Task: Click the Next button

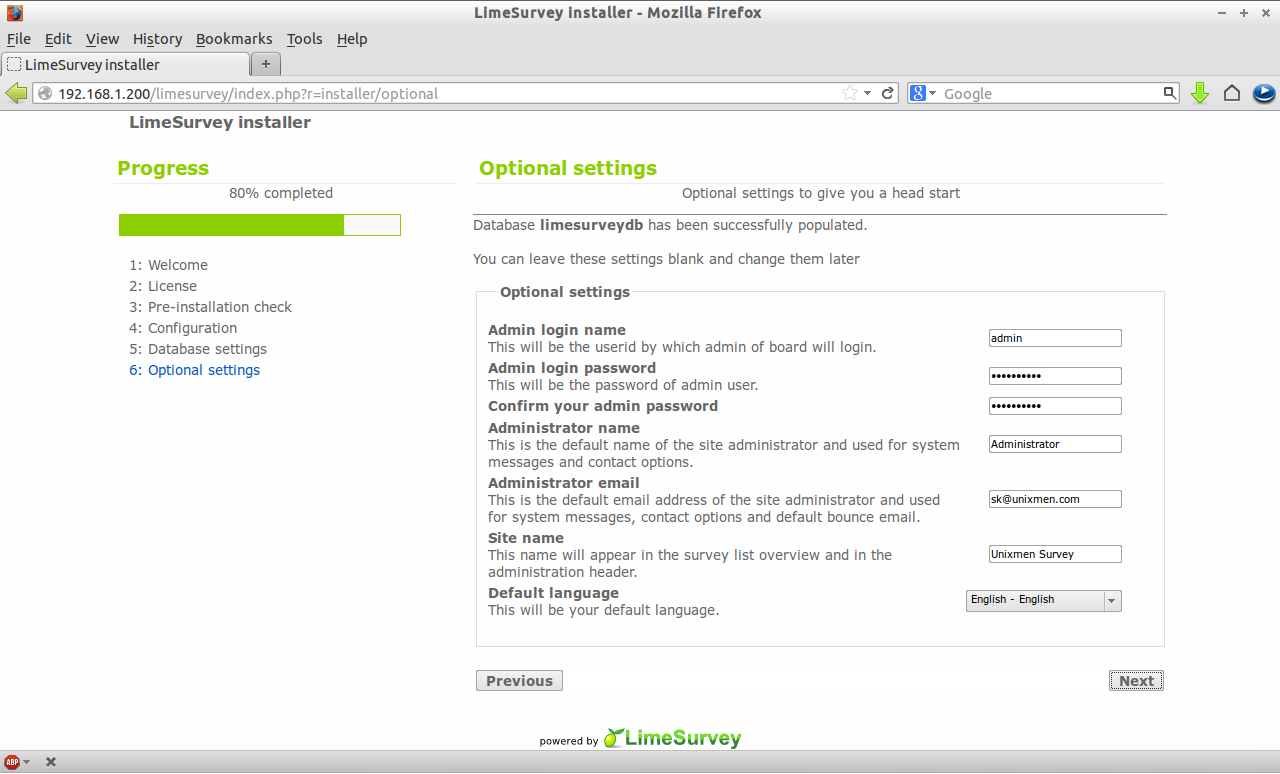Action: tap(1136, 681)
